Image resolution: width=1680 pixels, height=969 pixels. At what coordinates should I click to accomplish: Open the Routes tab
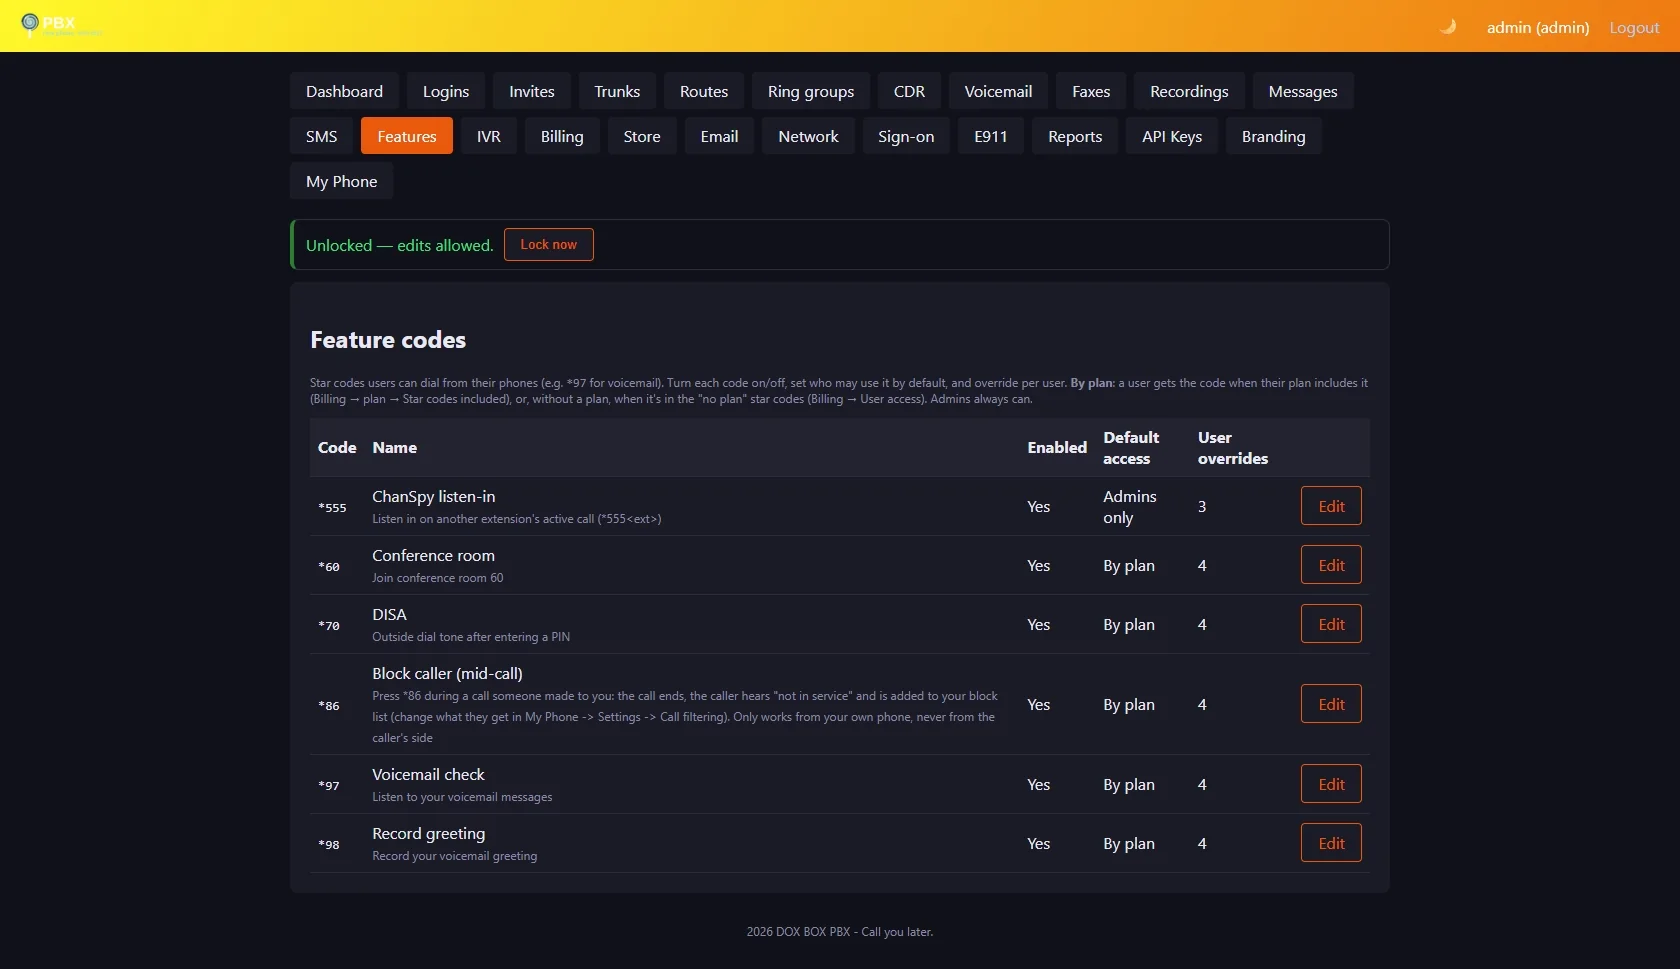(x=704, y=91)
